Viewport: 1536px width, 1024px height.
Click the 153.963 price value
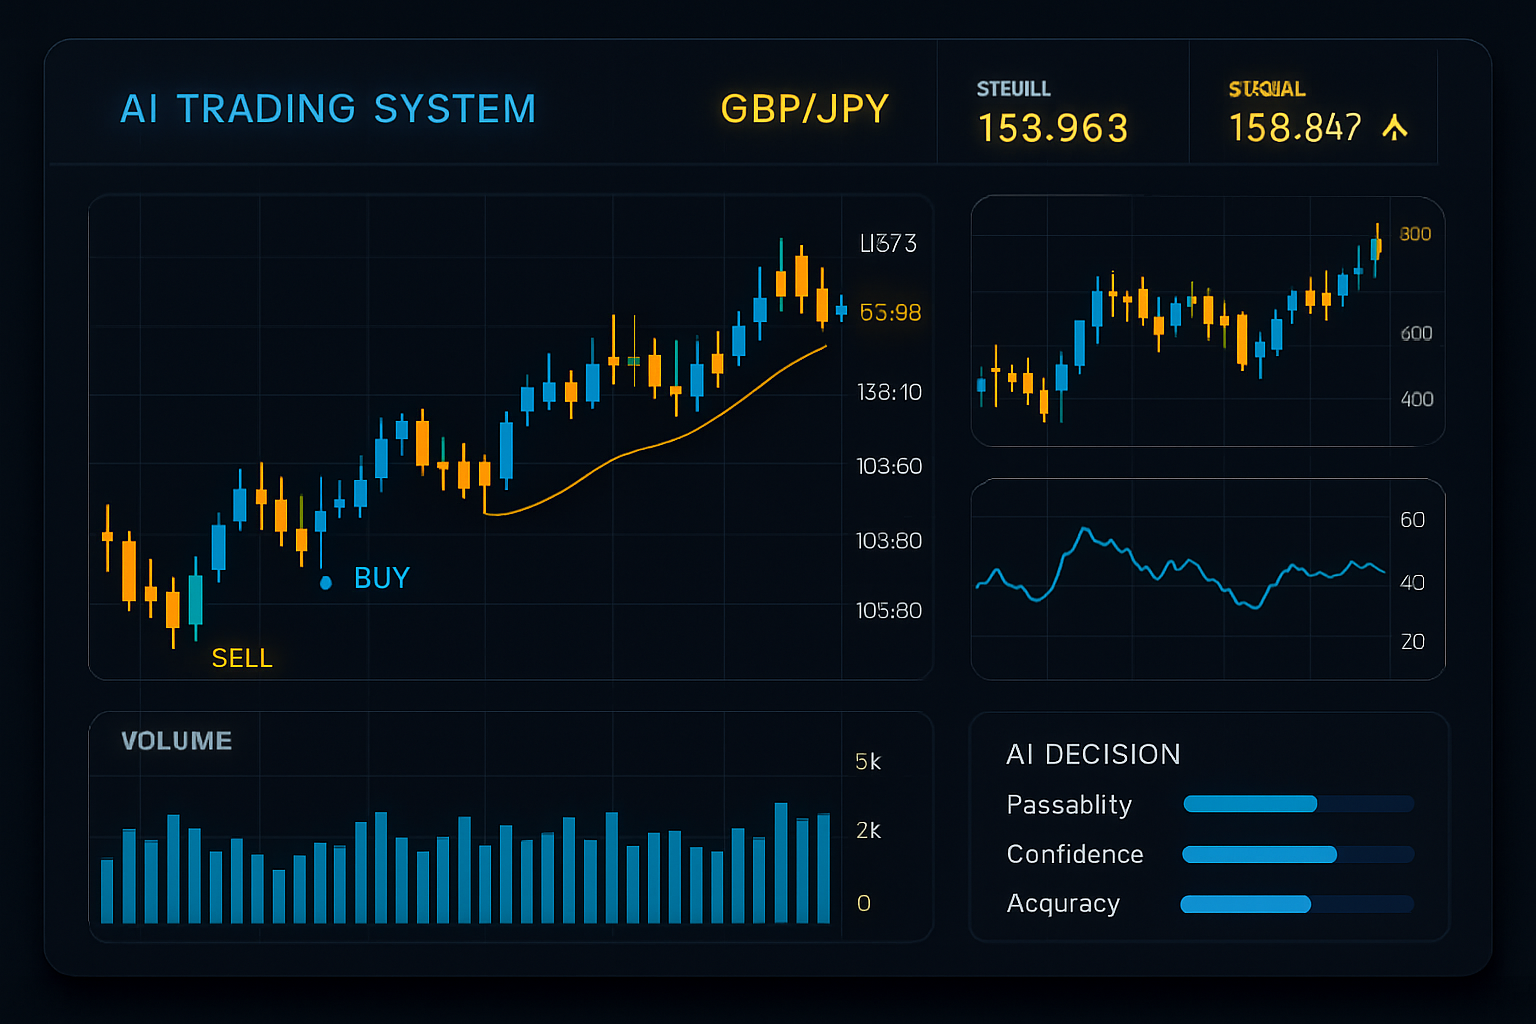coord(1053,128)
